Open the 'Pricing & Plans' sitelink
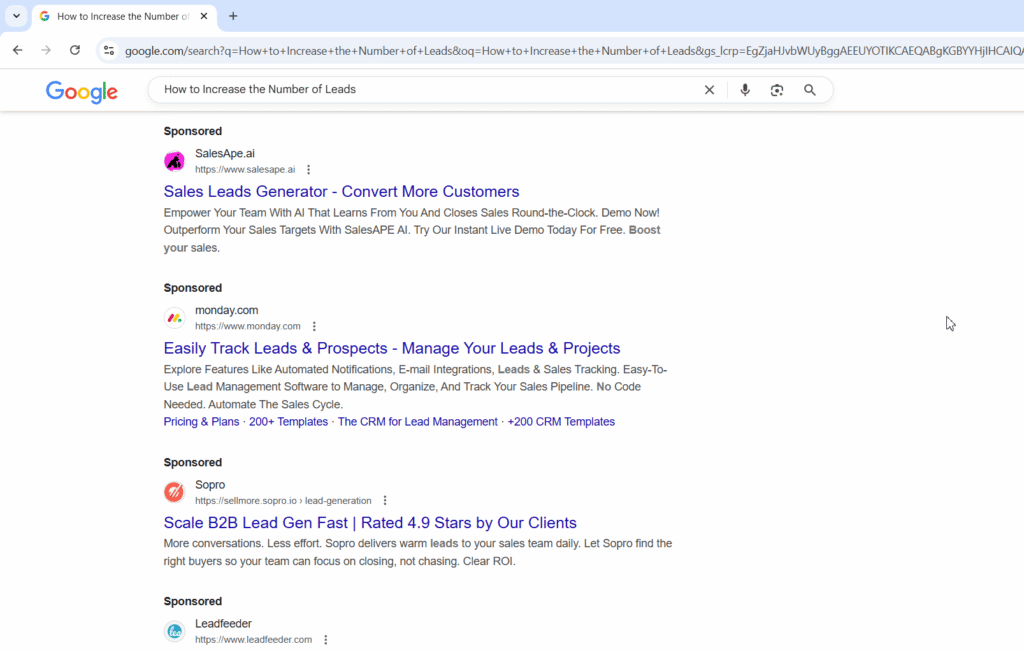Screen dimensions: 1024x653 201,422
